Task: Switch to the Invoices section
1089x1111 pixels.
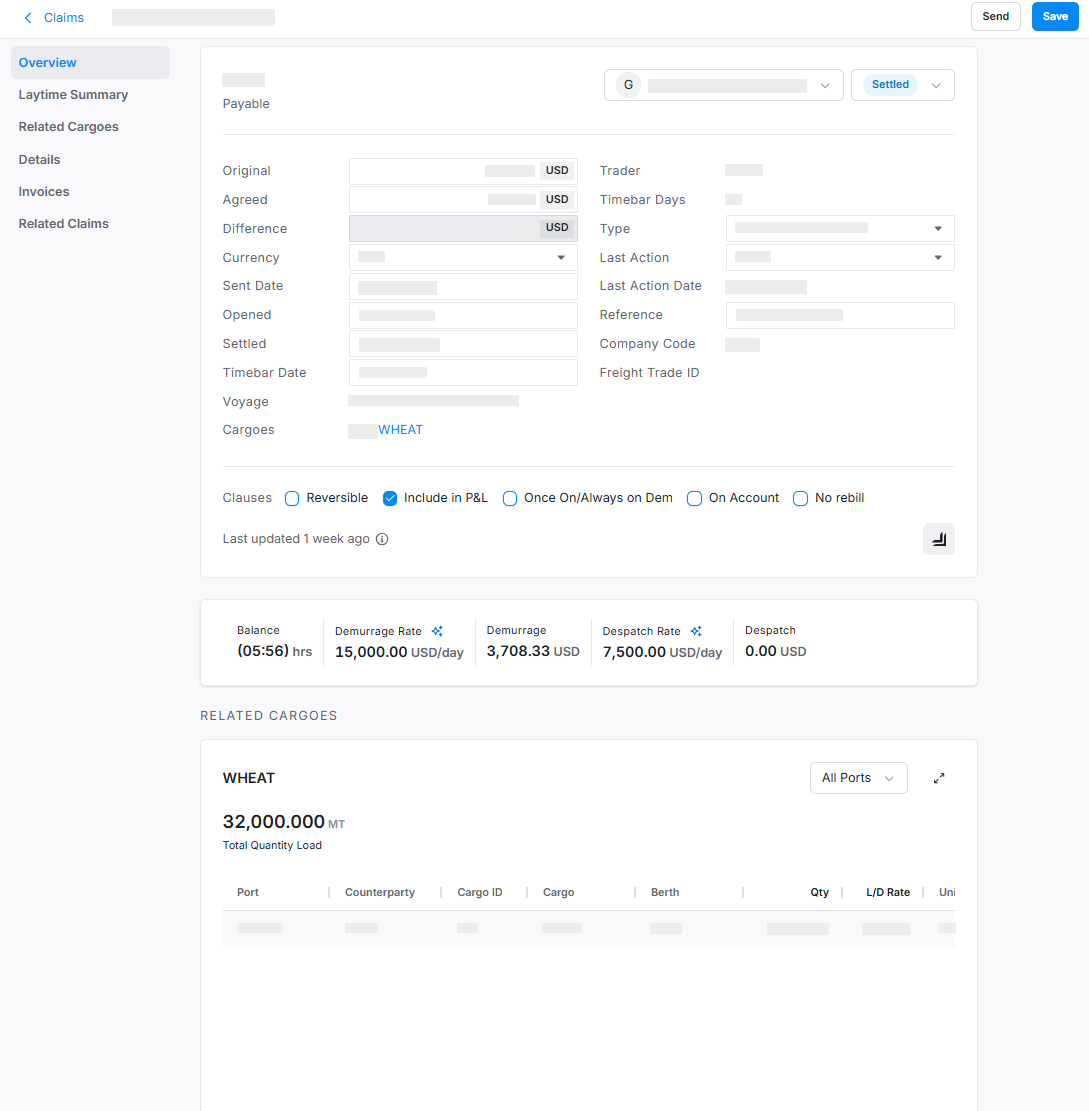Action: click(x=44, y=192)
